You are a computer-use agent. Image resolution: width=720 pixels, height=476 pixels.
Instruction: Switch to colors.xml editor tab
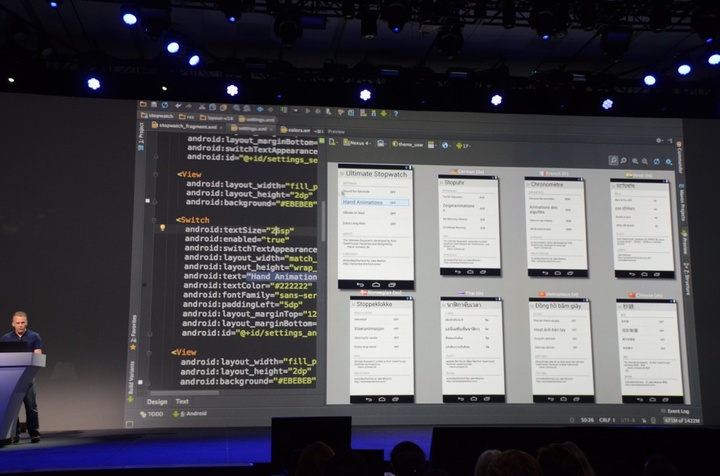coord(296,130)
